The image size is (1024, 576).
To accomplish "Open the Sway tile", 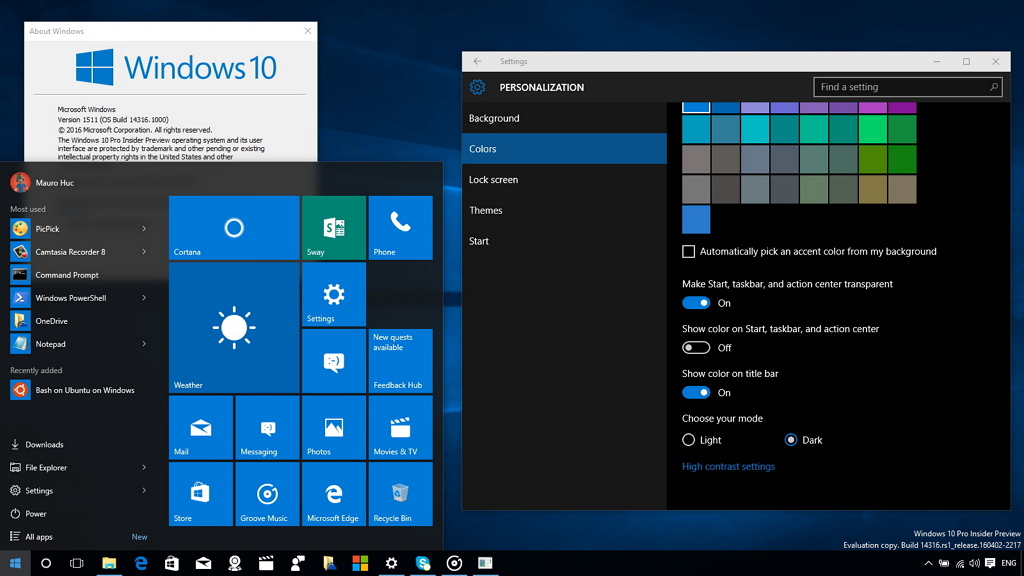I will [333, 228].
